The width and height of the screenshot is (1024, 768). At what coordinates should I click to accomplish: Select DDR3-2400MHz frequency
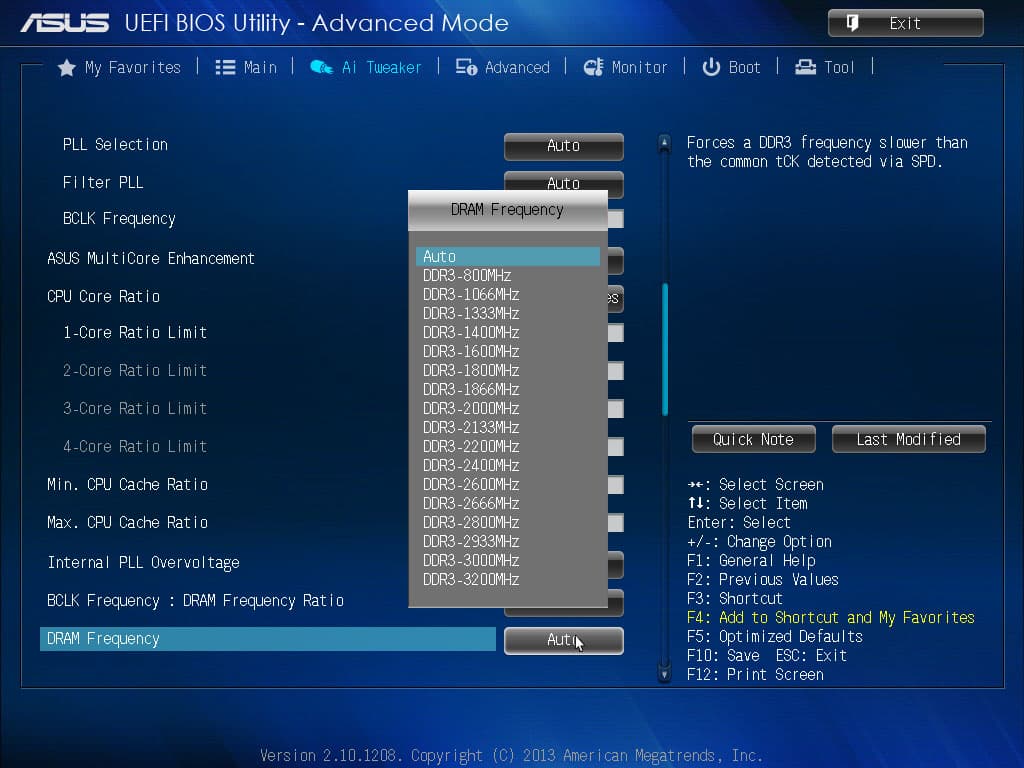(507, 465)
